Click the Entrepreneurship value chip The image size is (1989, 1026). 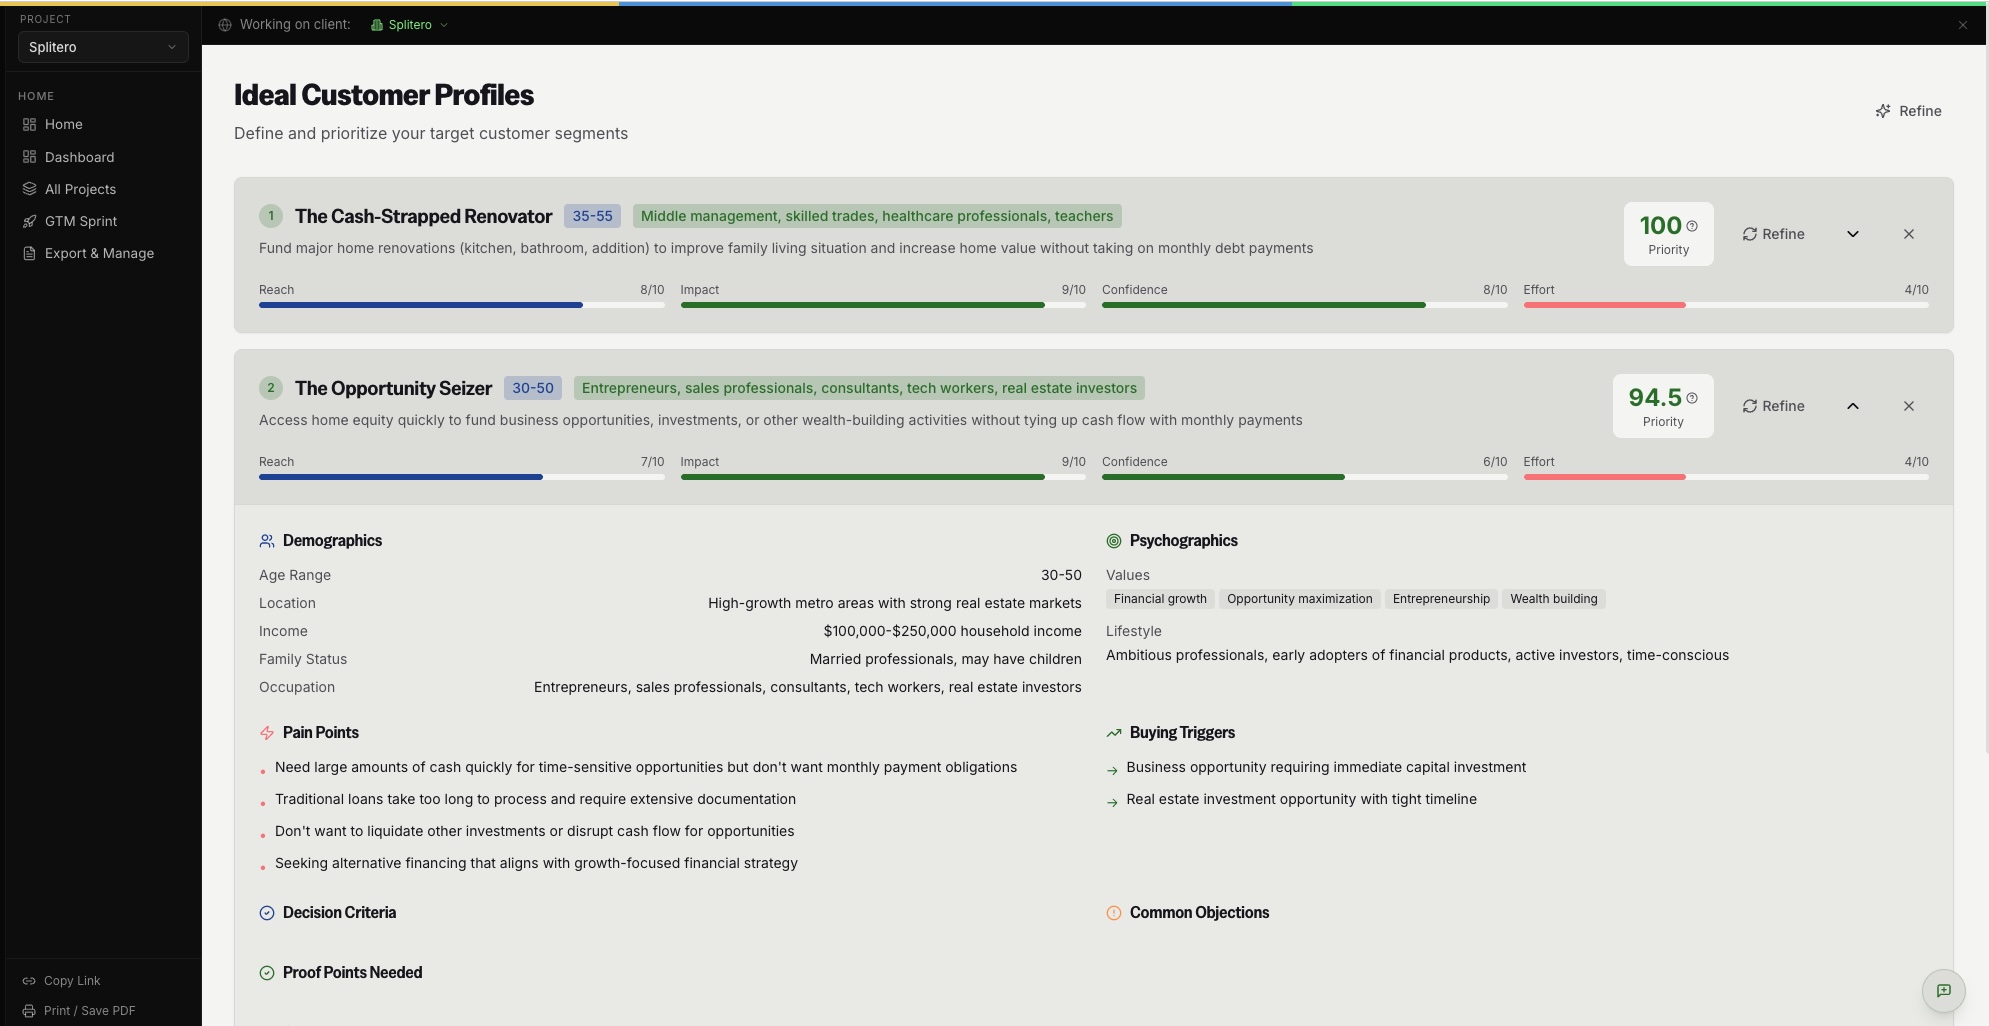tap(1441, 599)
